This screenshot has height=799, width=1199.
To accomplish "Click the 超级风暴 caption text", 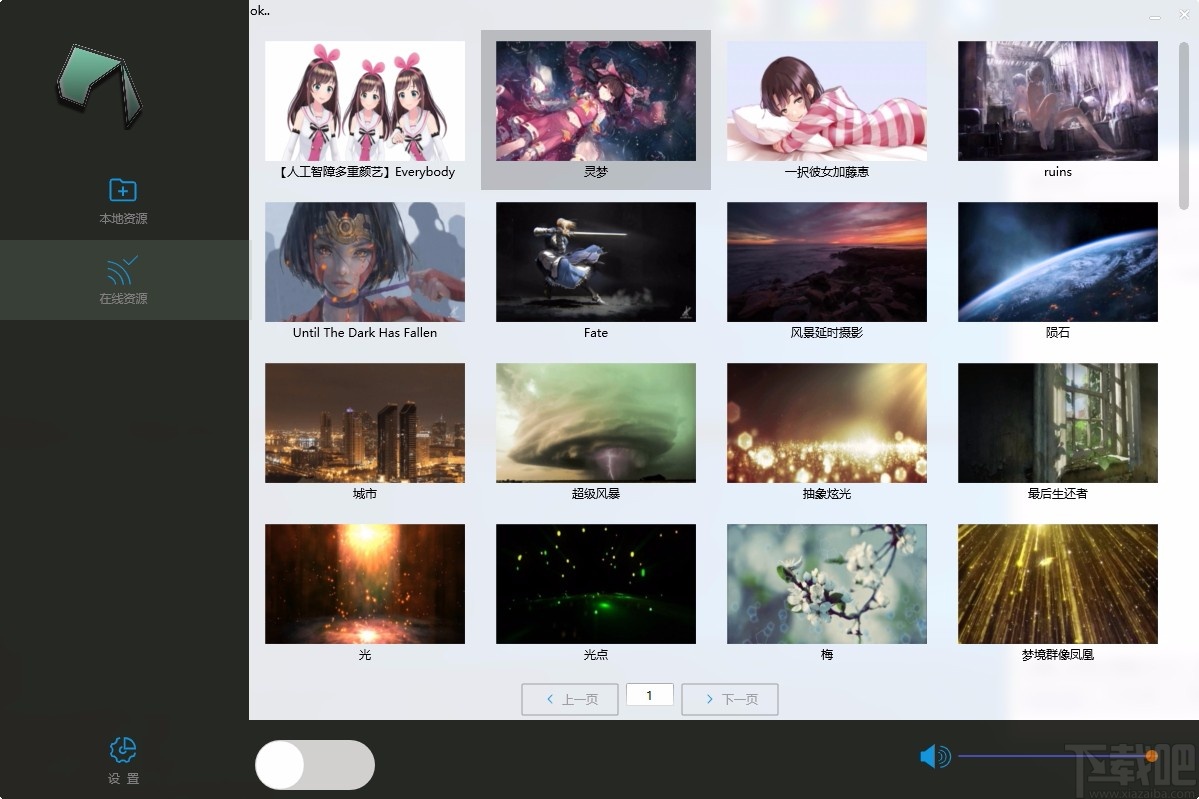I will pyautogui.click(x=596, y=494).
